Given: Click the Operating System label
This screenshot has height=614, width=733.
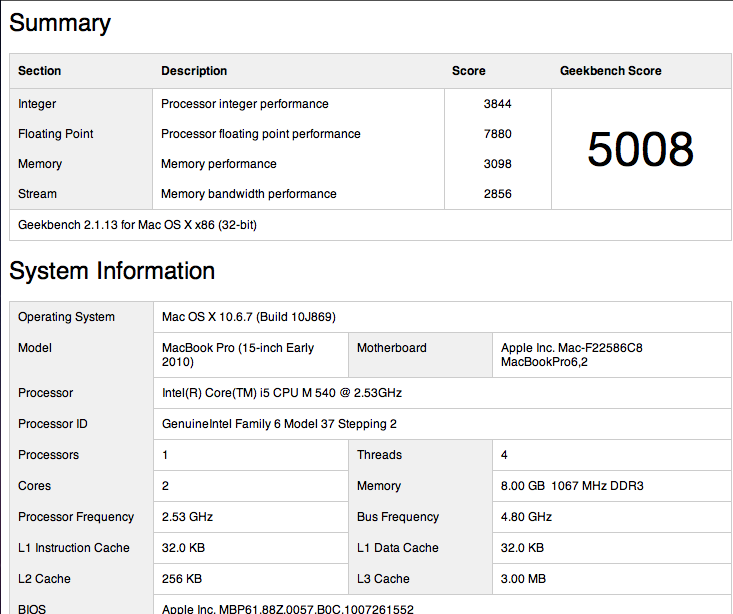Looking at the screenshot, I should 66,317.
